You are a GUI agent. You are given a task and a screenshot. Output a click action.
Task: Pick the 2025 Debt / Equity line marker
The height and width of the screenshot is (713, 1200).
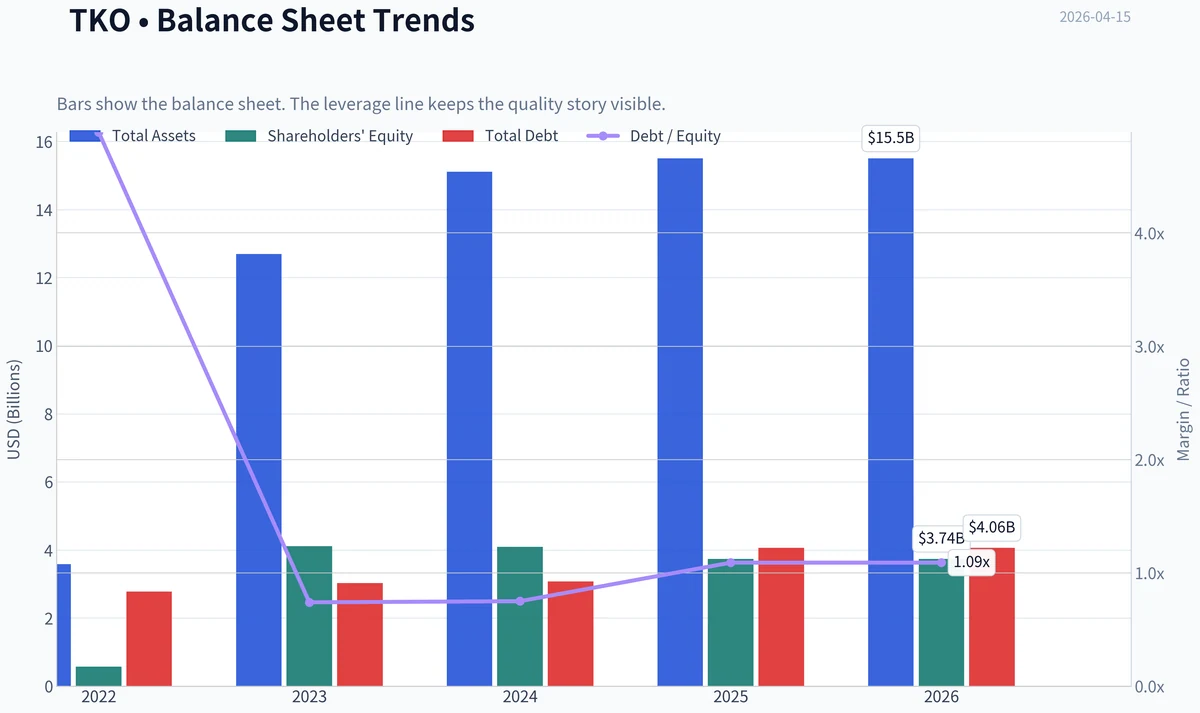coord(731,563)
